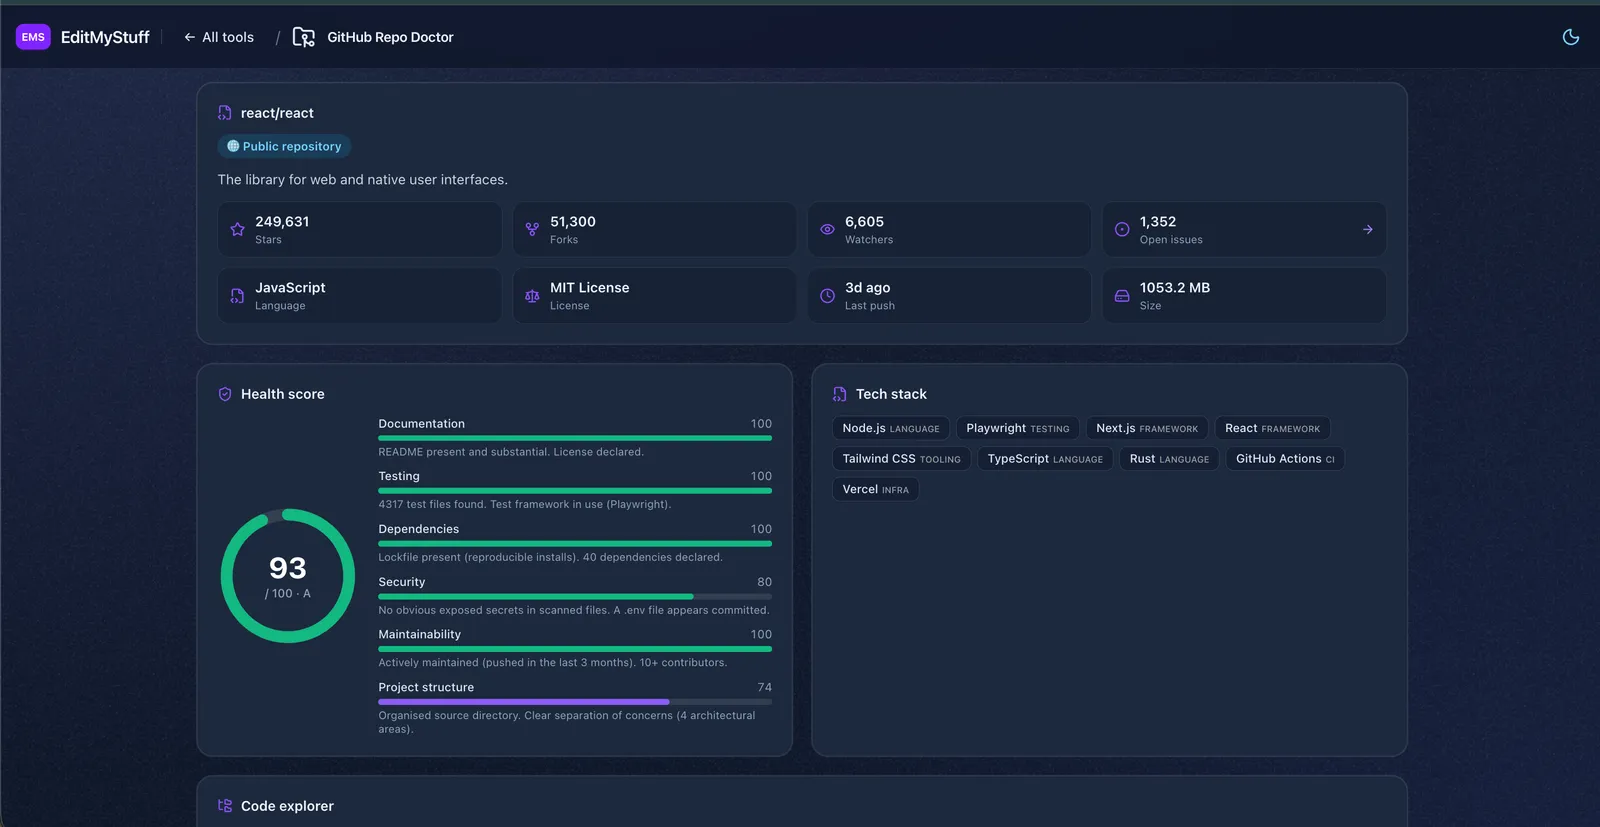1600x827 pixels.
Task: Click the "No obvious exposed secrets" note
Action: (574, 610)
